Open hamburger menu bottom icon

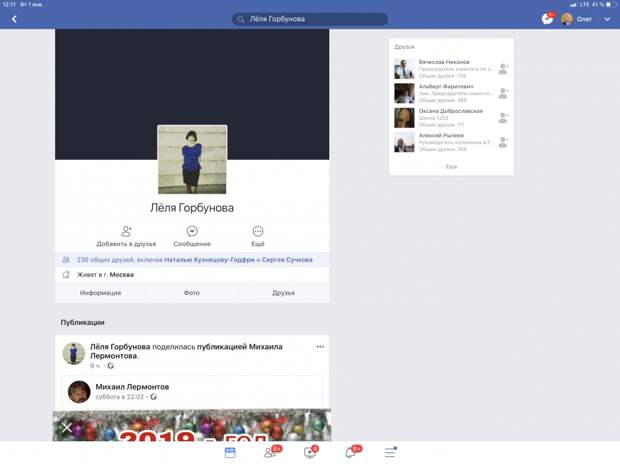pyautogui.click(x=390, y=452)
